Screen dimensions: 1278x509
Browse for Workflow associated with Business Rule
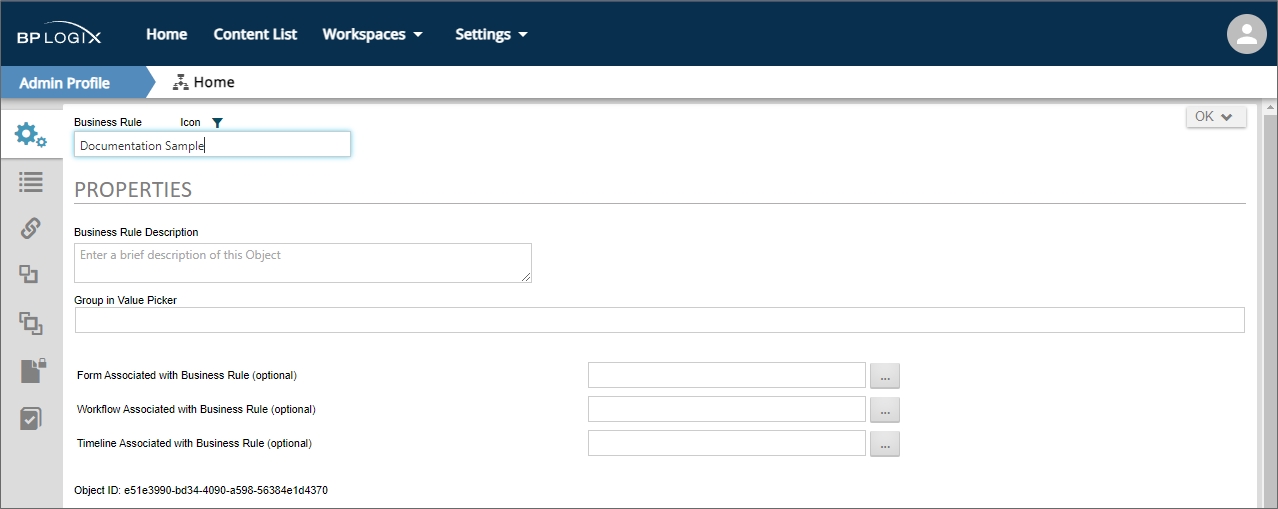tap(884, 410)
